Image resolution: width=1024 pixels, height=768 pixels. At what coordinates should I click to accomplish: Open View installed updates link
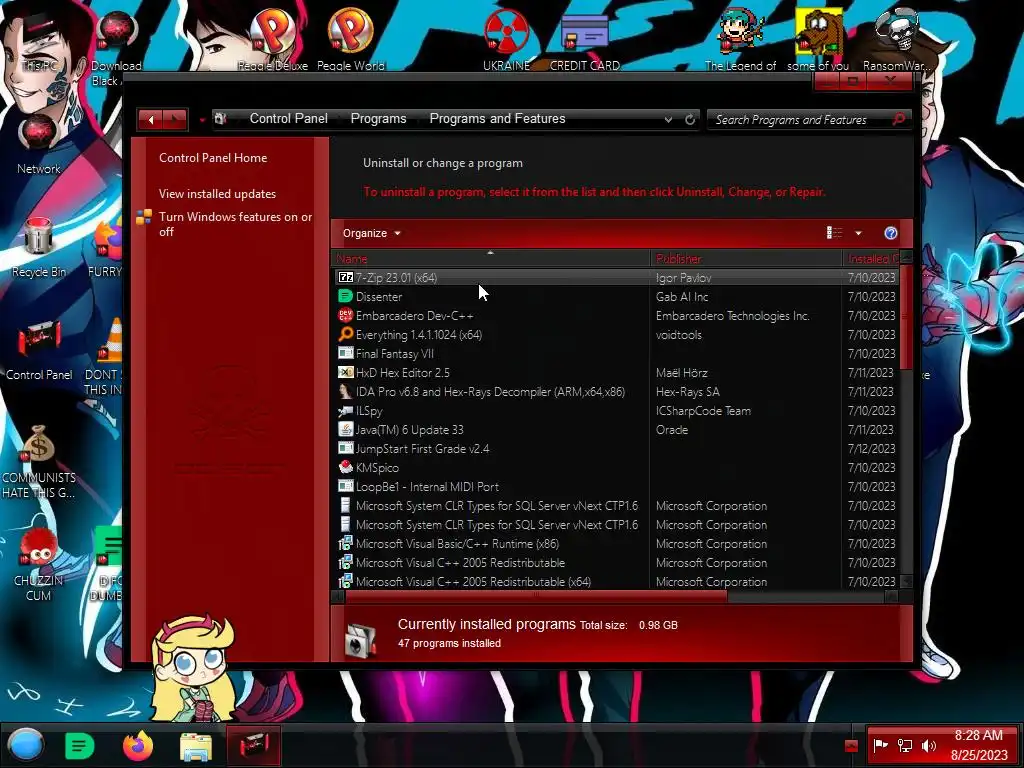click(x=217, y=193)
